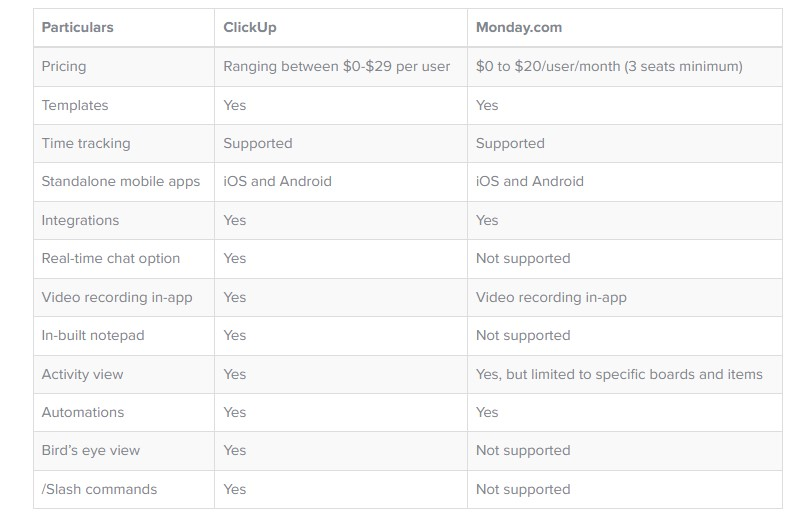The height and width of the screenshot is (521, 803).
Task: Select the Templates row label
Action: click(x=75, y=105)
